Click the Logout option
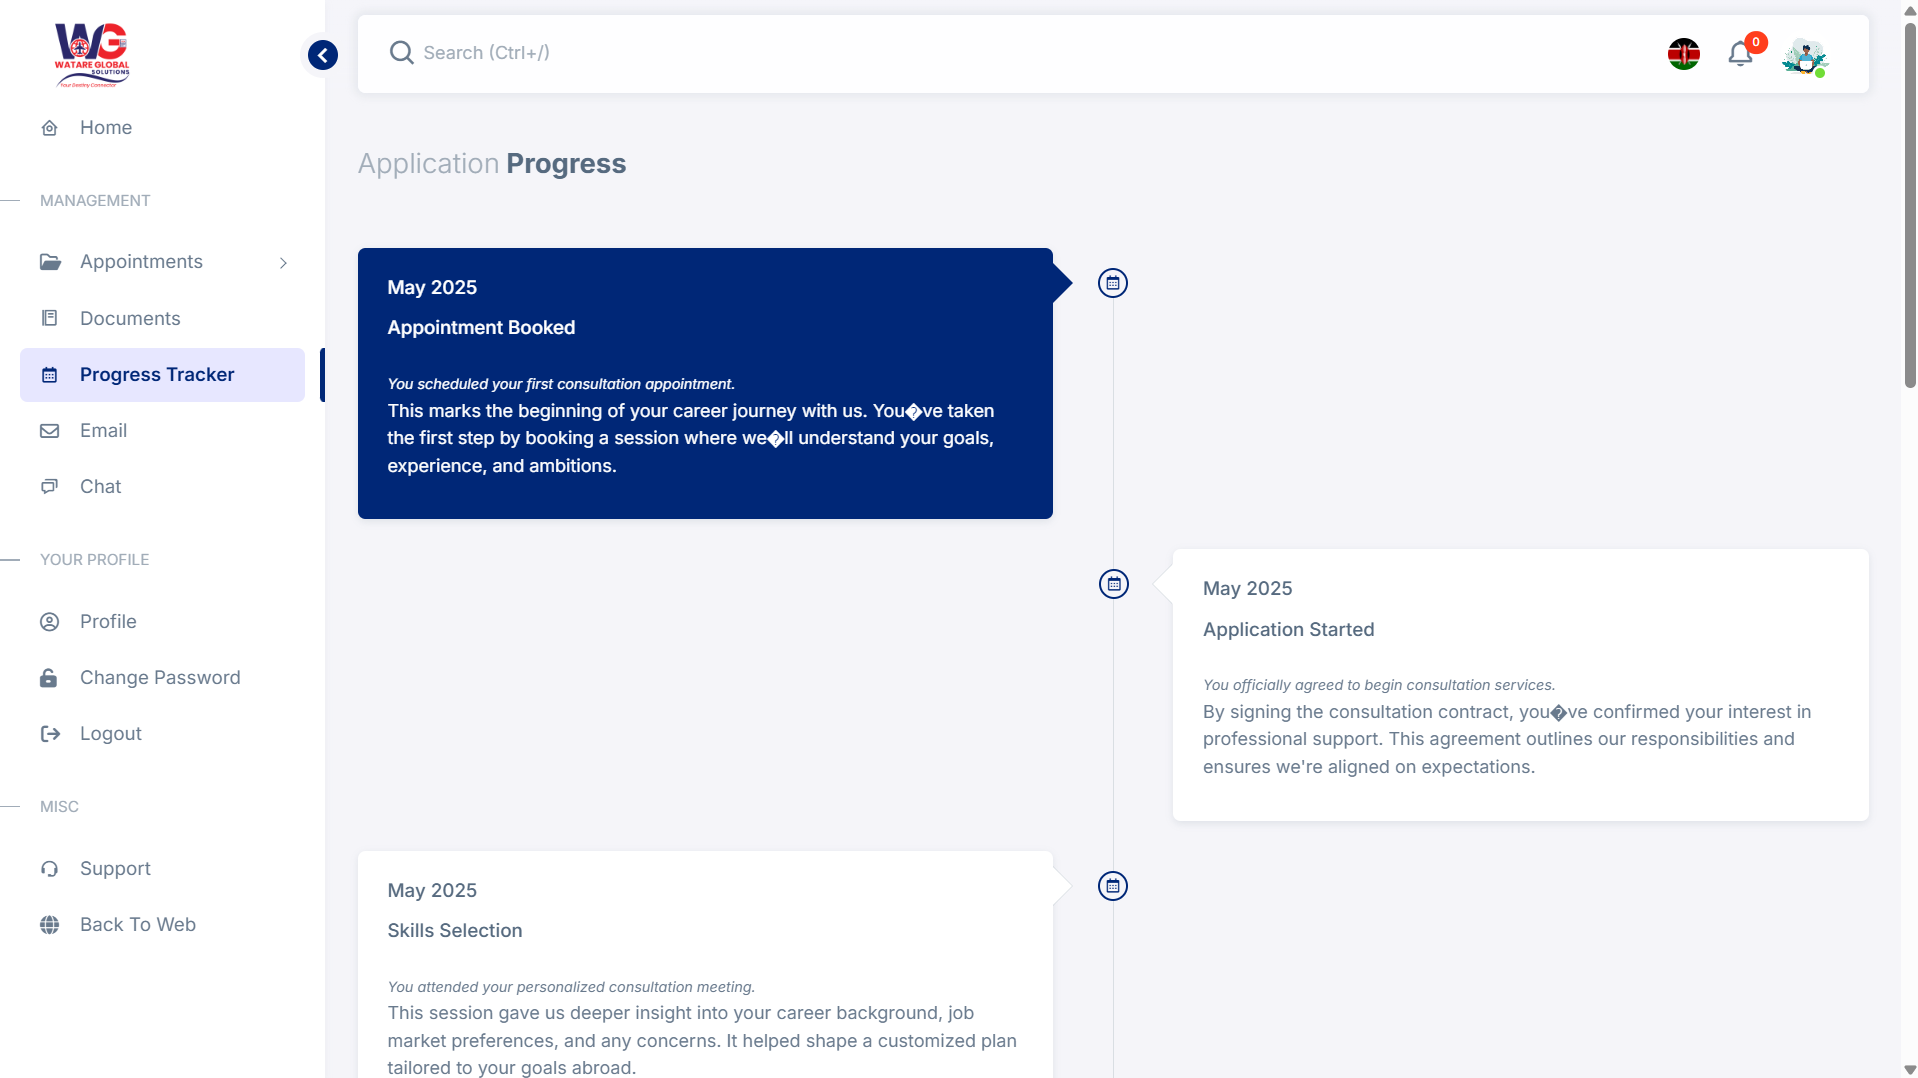This screenshot has width=1918, height=1078. pyautogui.click(x=110, y=733)
